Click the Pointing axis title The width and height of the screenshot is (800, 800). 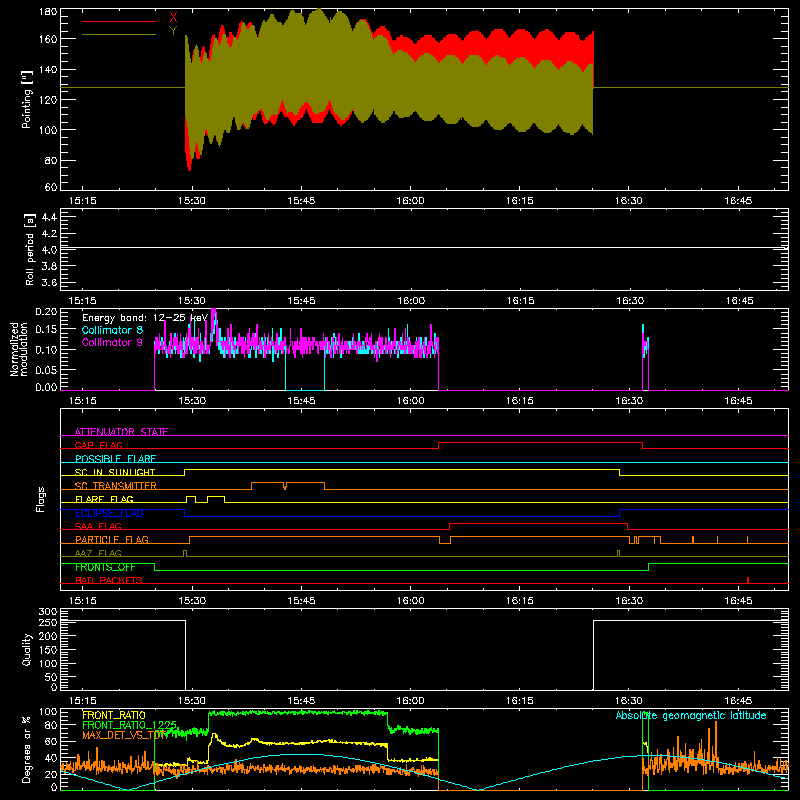coord(27,99)
